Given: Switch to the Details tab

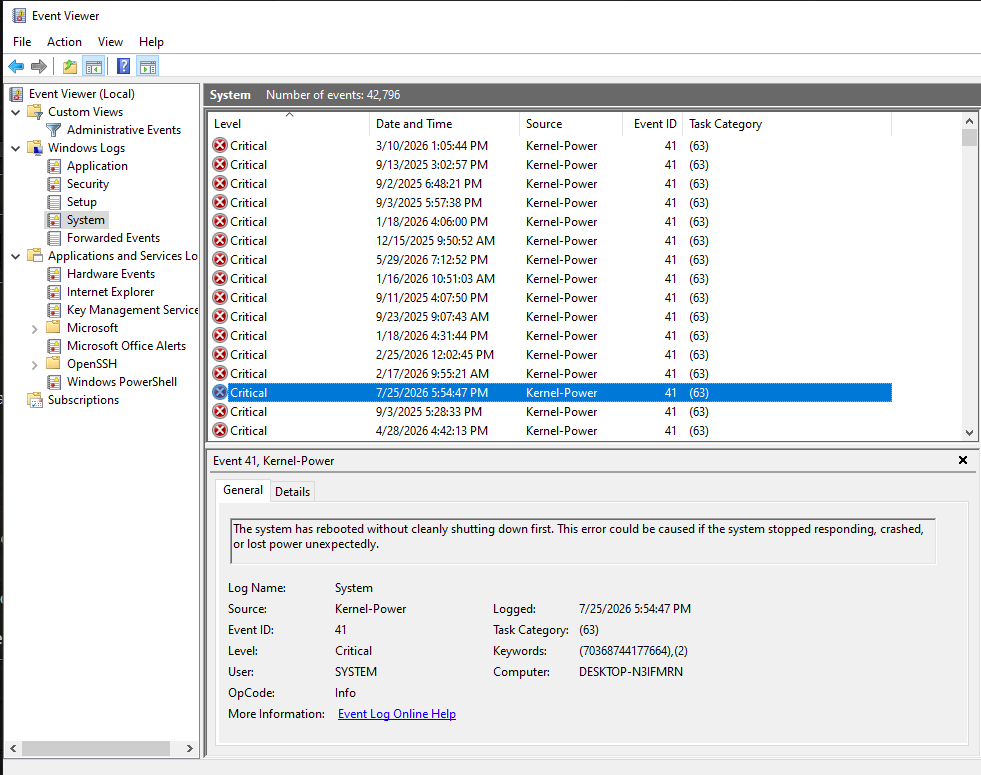Looking at the screenshot, I should click(292, 492).
